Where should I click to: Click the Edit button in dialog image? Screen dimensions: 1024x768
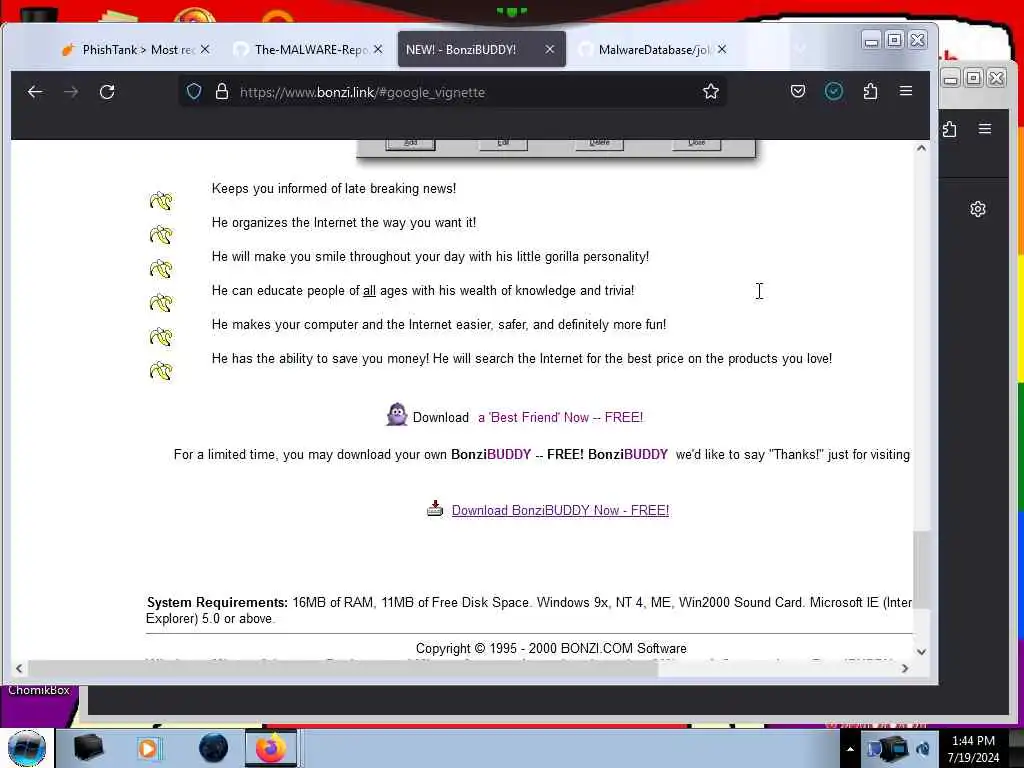click(503, 143)
